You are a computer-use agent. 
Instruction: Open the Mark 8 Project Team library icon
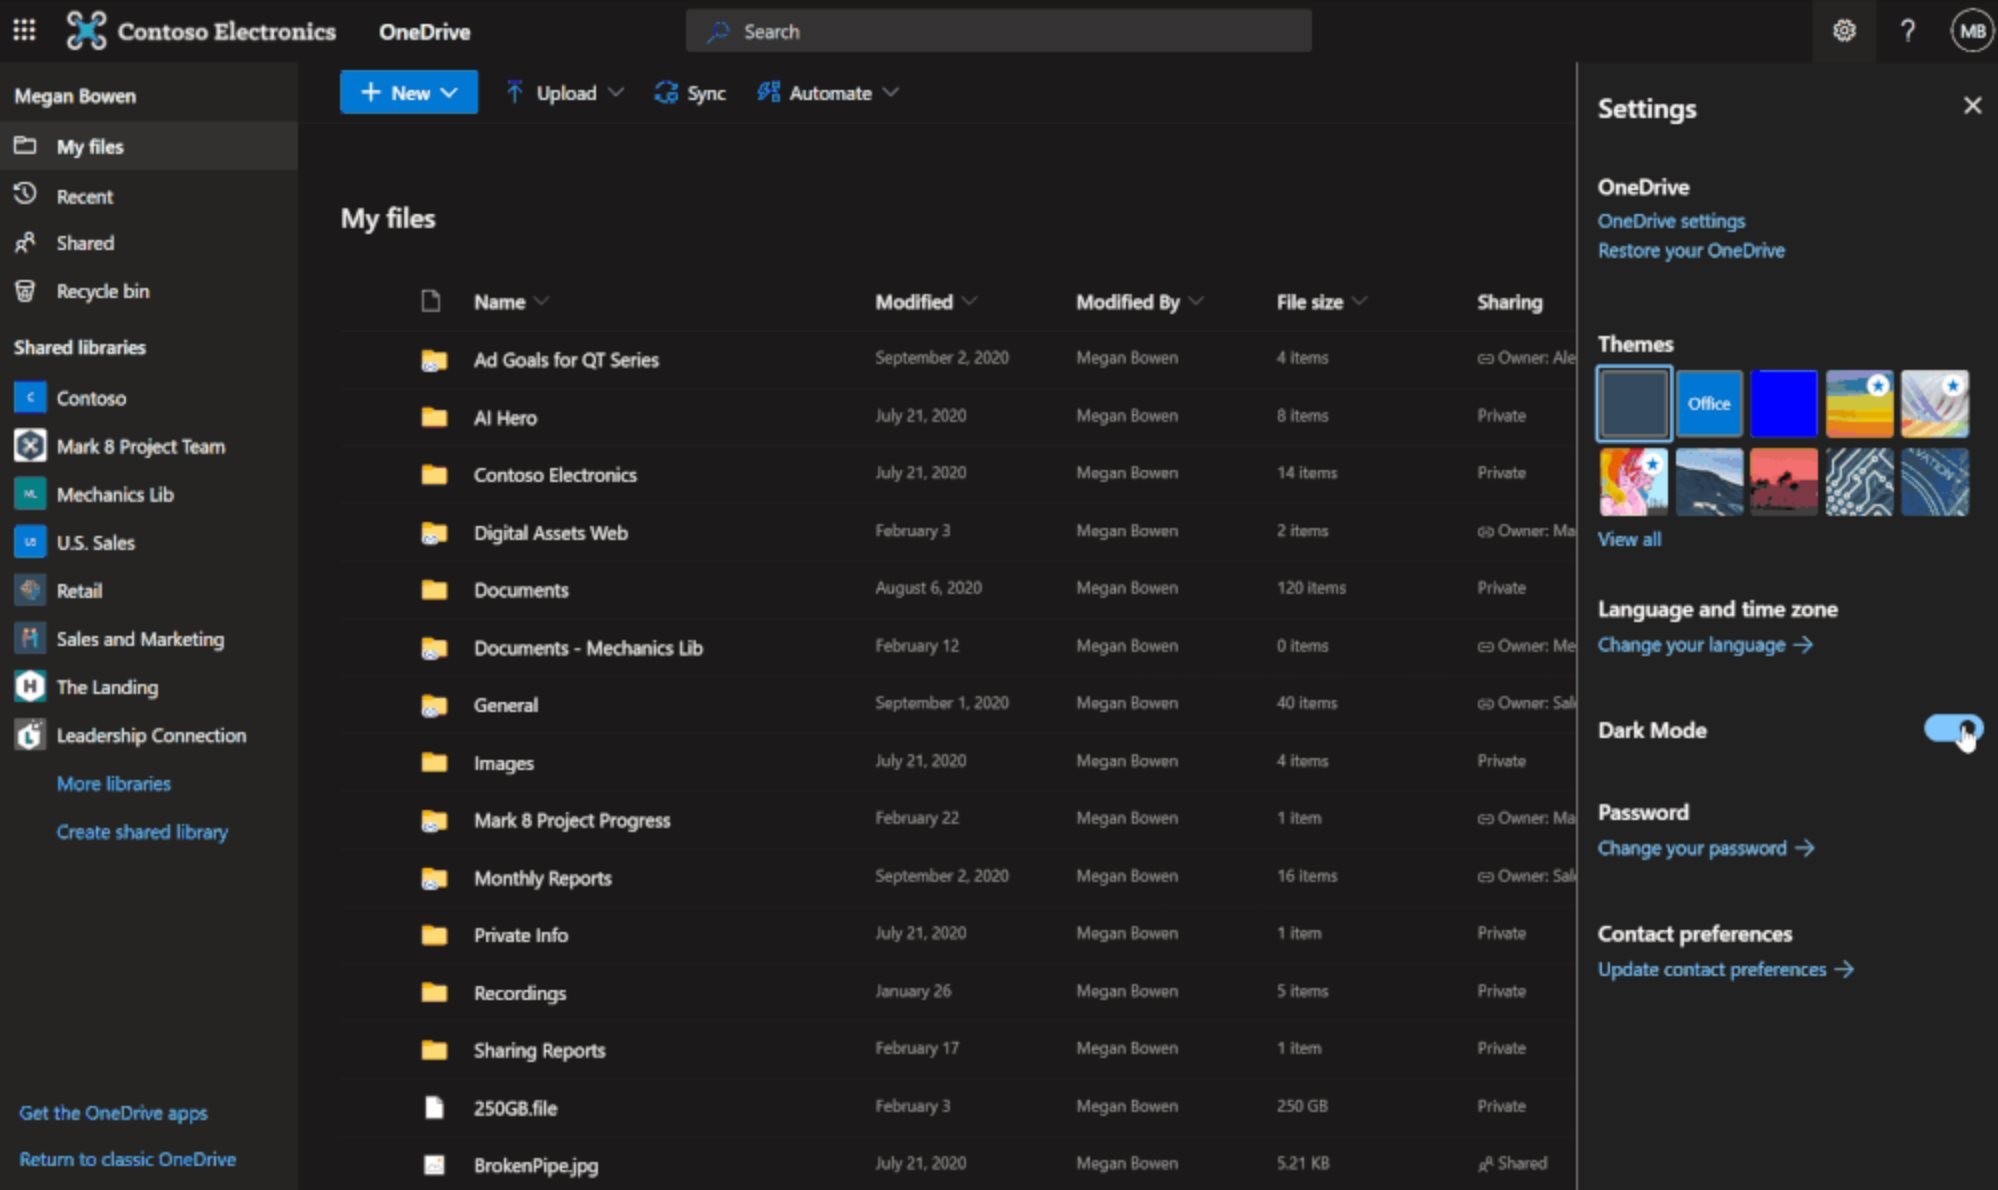[30, 445]
